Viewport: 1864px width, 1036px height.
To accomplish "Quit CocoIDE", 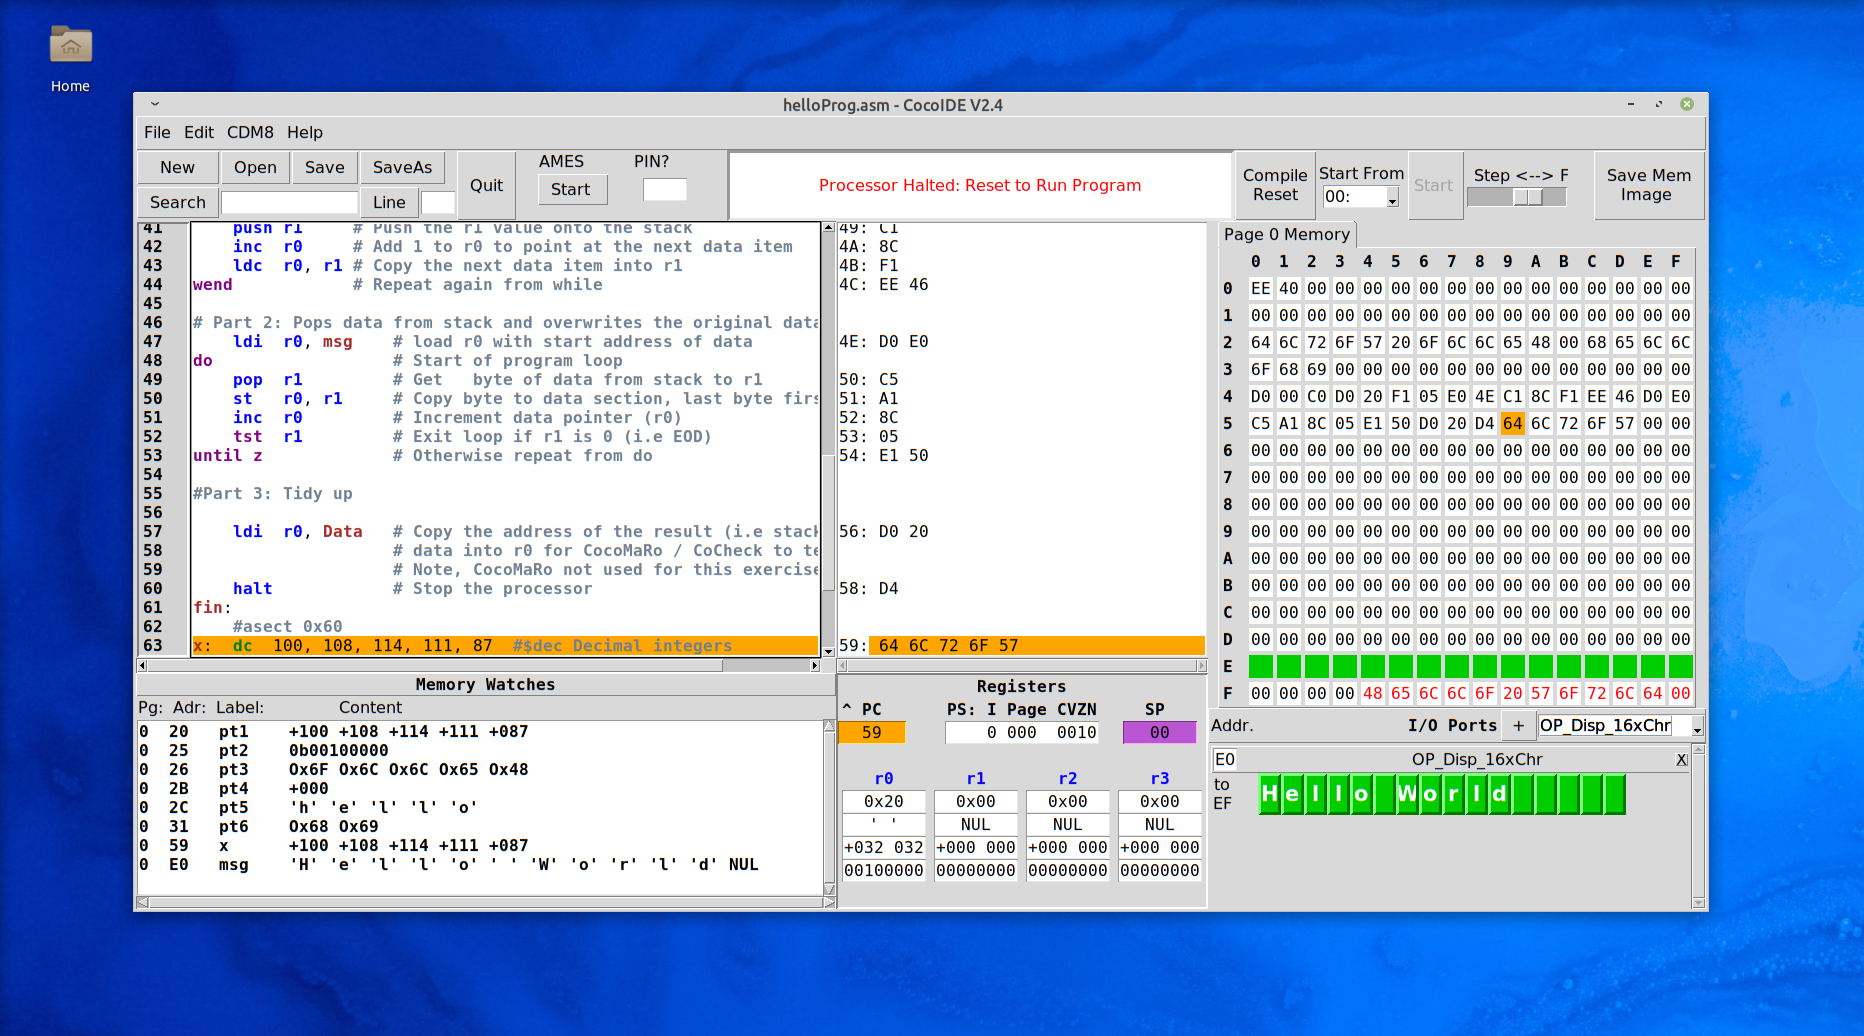I will click(x=486, y=184).
